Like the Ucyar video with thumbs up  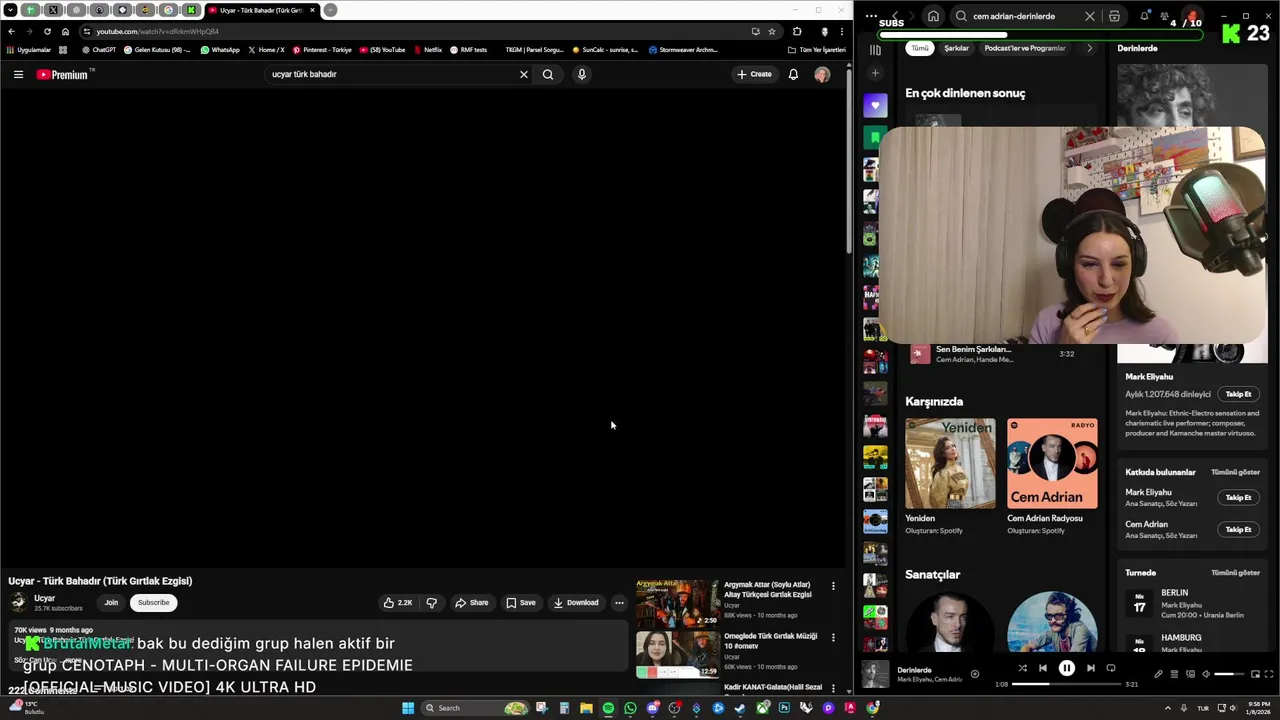pyautogui.click(x=398, y=602)
